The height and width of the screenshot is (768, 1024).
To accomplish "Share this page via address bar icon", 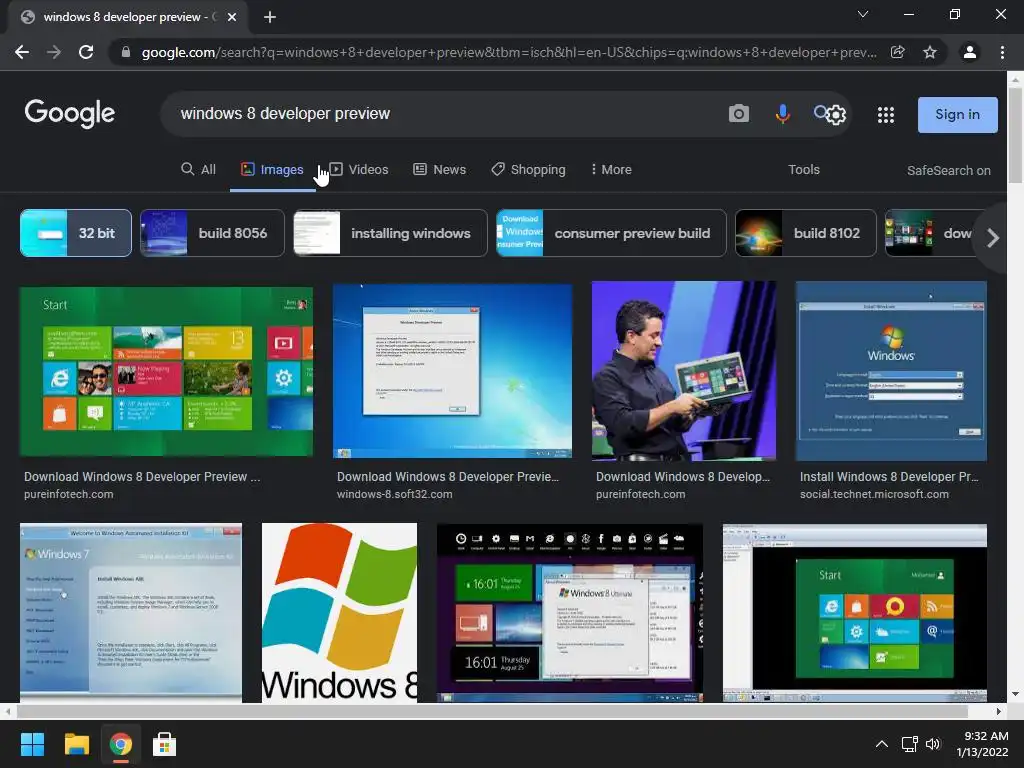I will click(x=898, y=52).
